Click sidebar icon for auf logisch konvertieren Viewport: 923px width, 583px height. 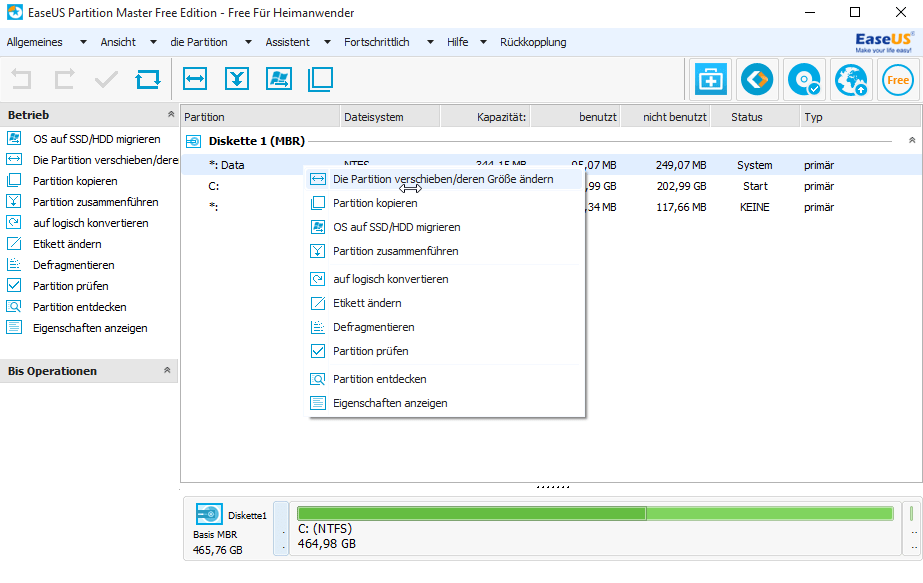pyautogui.click(x=14, y=223)
